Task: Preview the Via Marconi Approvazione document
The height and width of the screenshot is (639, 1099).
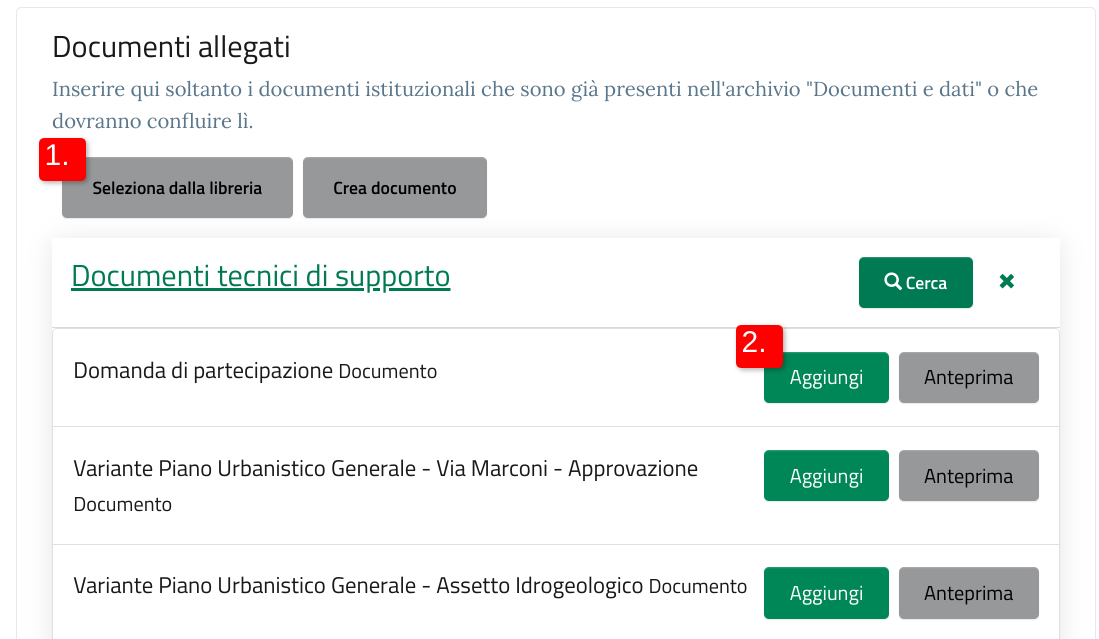Action: (969, 476)
